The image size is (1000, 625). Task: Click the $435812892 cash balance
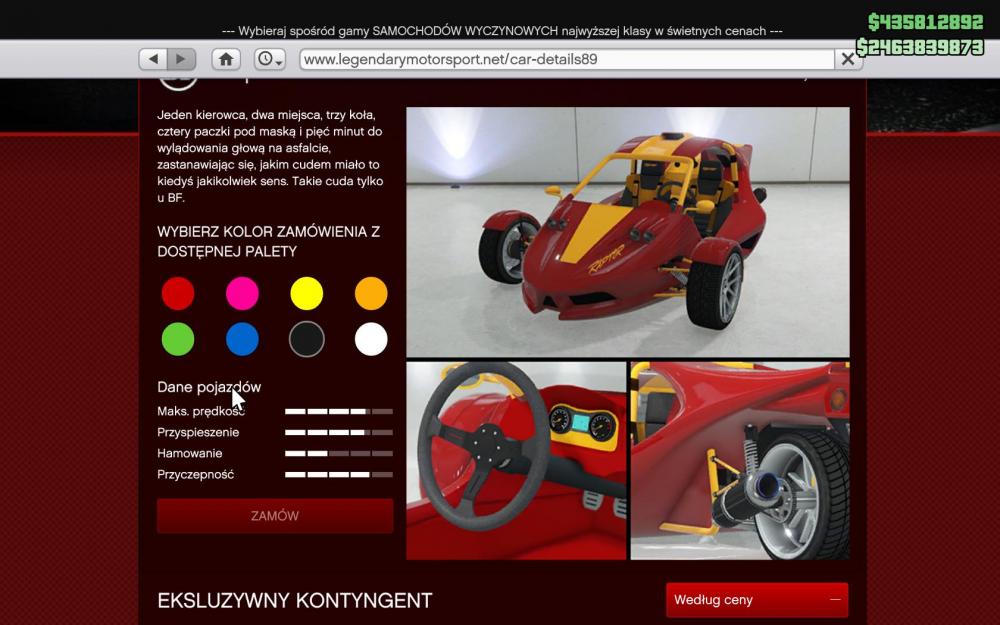[925, 22]
